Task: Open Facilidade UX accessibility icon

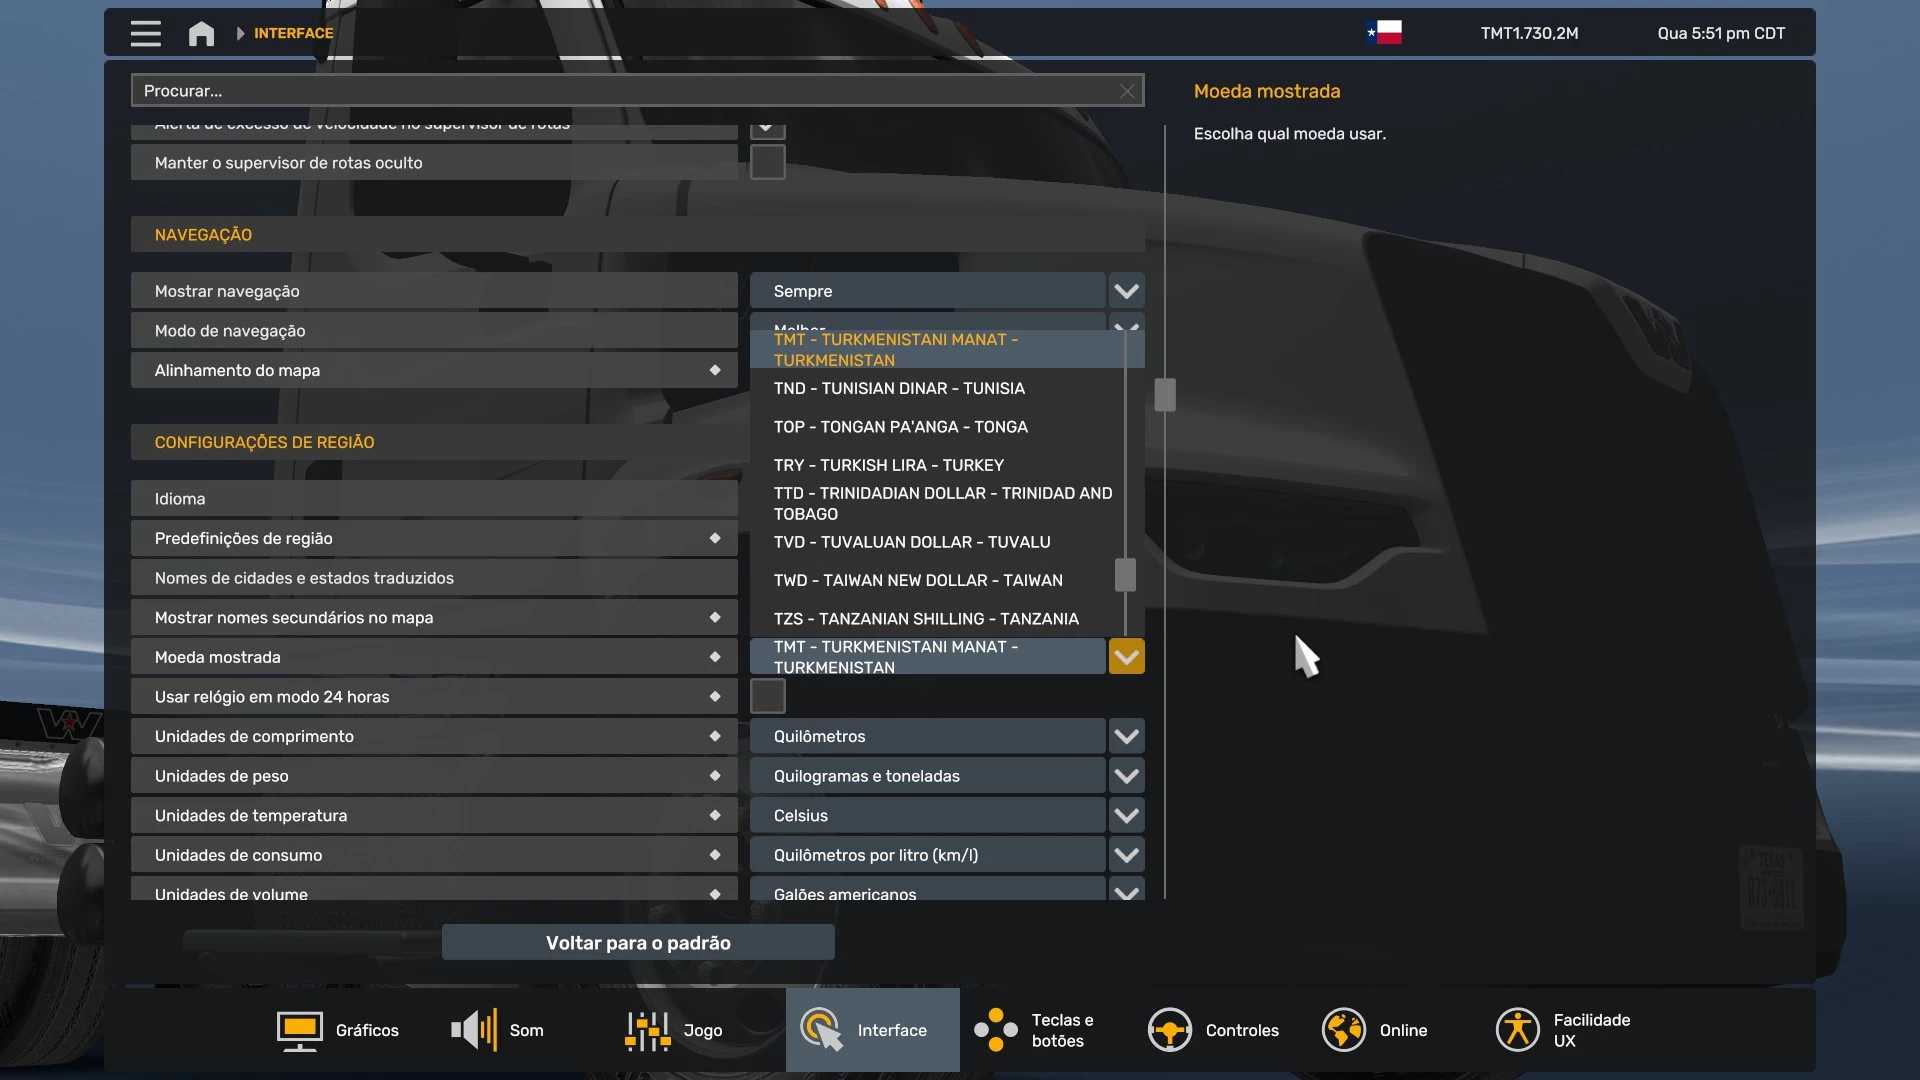Action: pyautogui.click(x=1517, y=1030)
